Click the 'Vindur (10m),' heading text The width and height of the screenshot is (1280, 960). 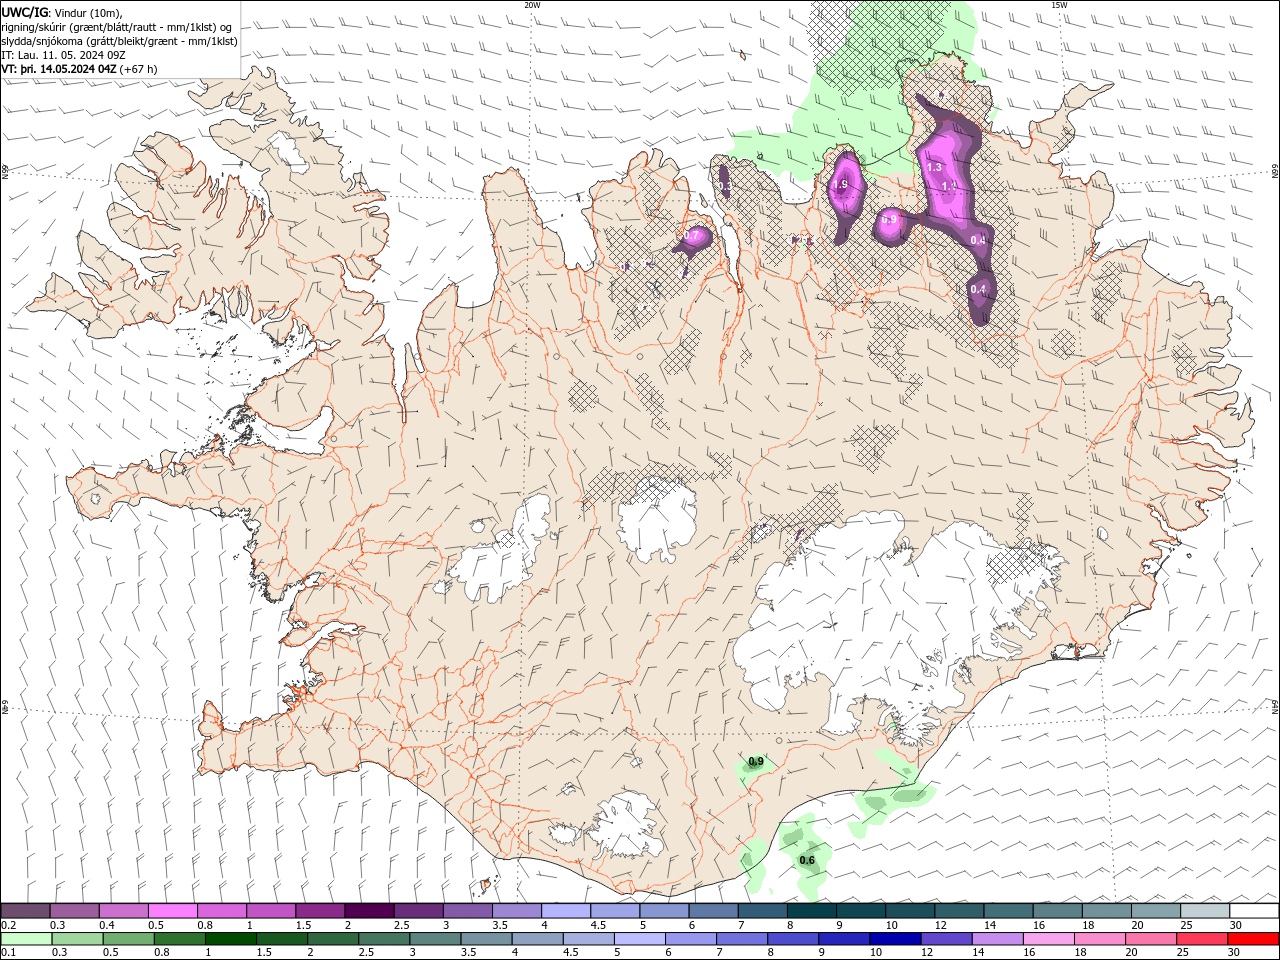(89, 12)
